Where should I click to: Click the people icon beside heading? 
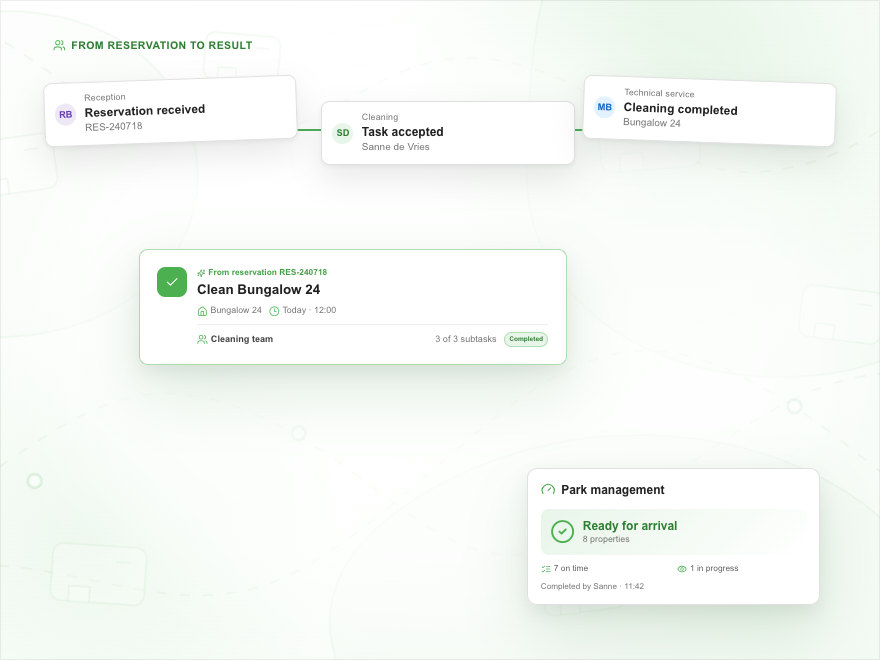[x=59, y=45]
